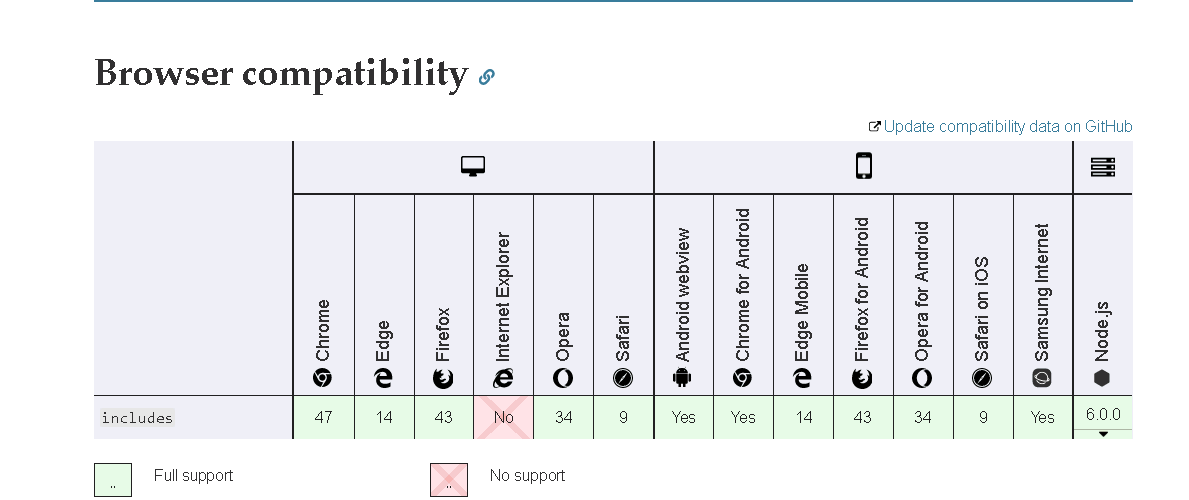Click the mobile phone platform icon
Screen dimensions: 1189x500
tap(864, 165)
